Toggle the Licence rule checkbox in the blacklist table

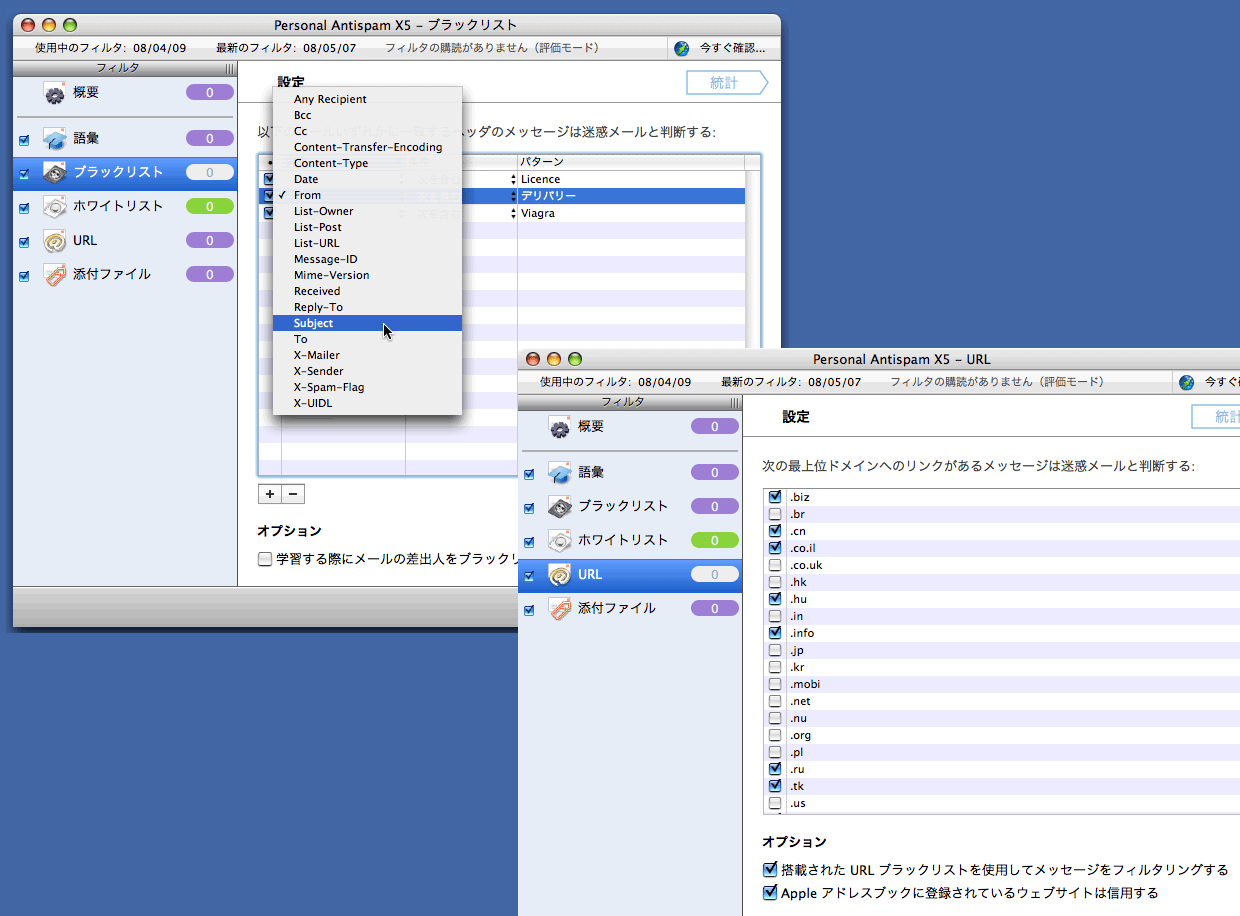268,179
